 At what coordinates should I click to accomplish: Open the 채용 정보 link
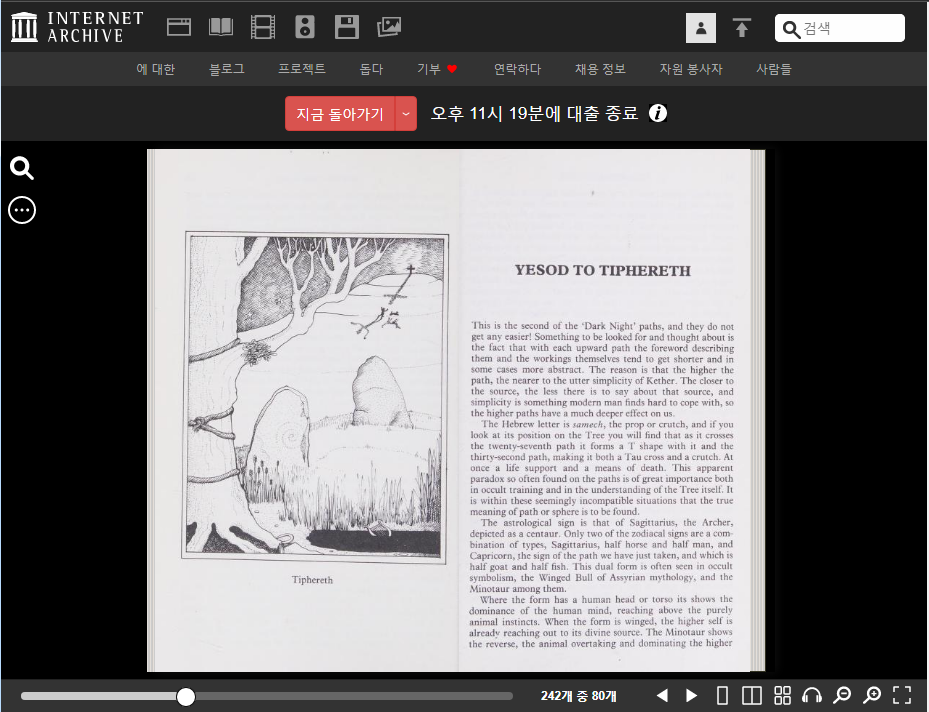click(x=601, y=69)
